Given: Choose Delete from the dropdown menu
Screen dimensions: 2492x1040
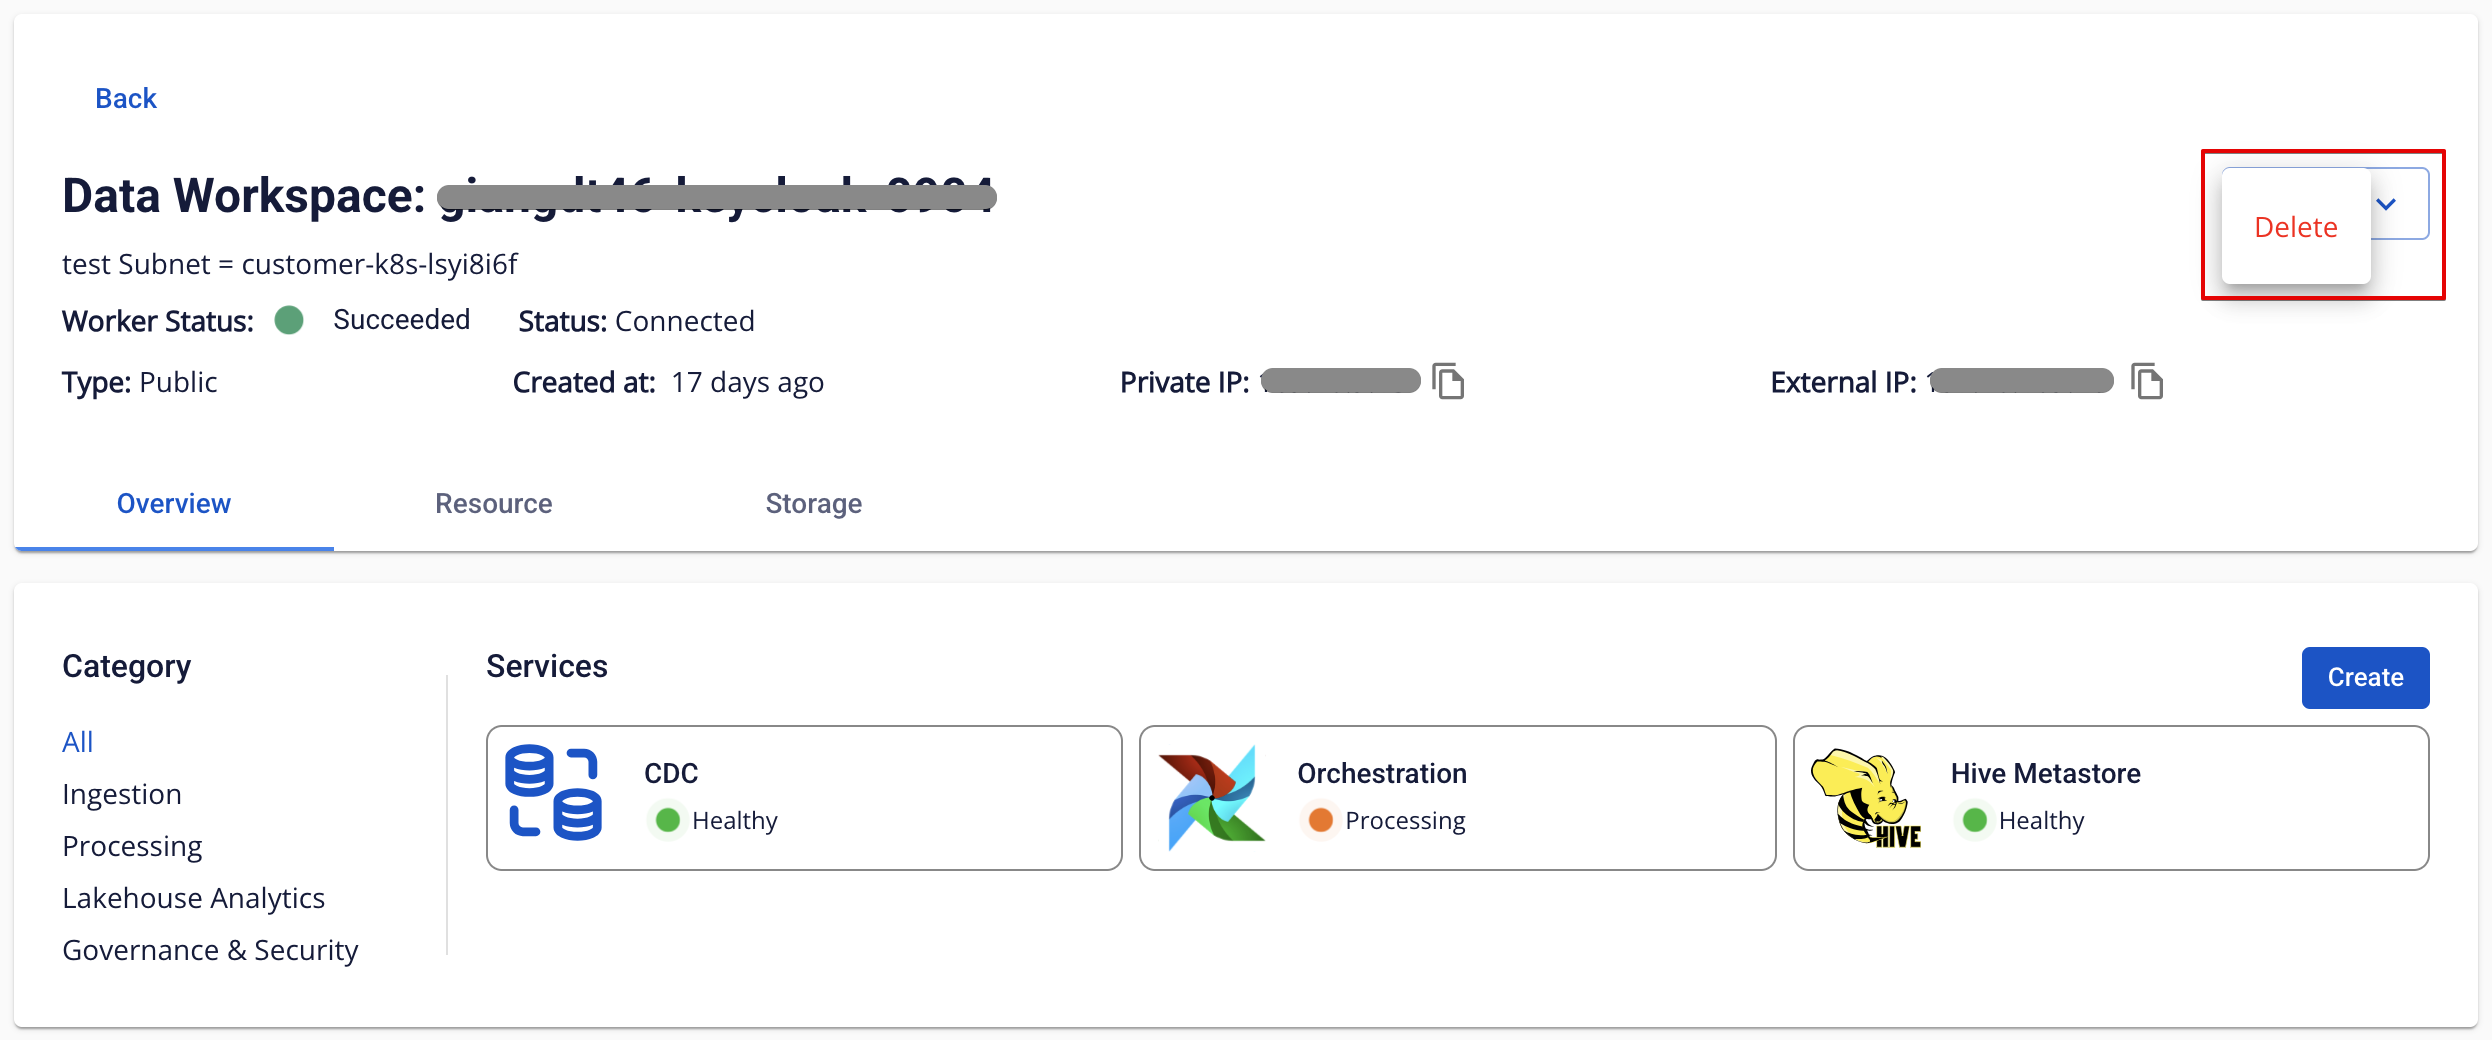Looking at the screenshot, I should (2295, 227).
